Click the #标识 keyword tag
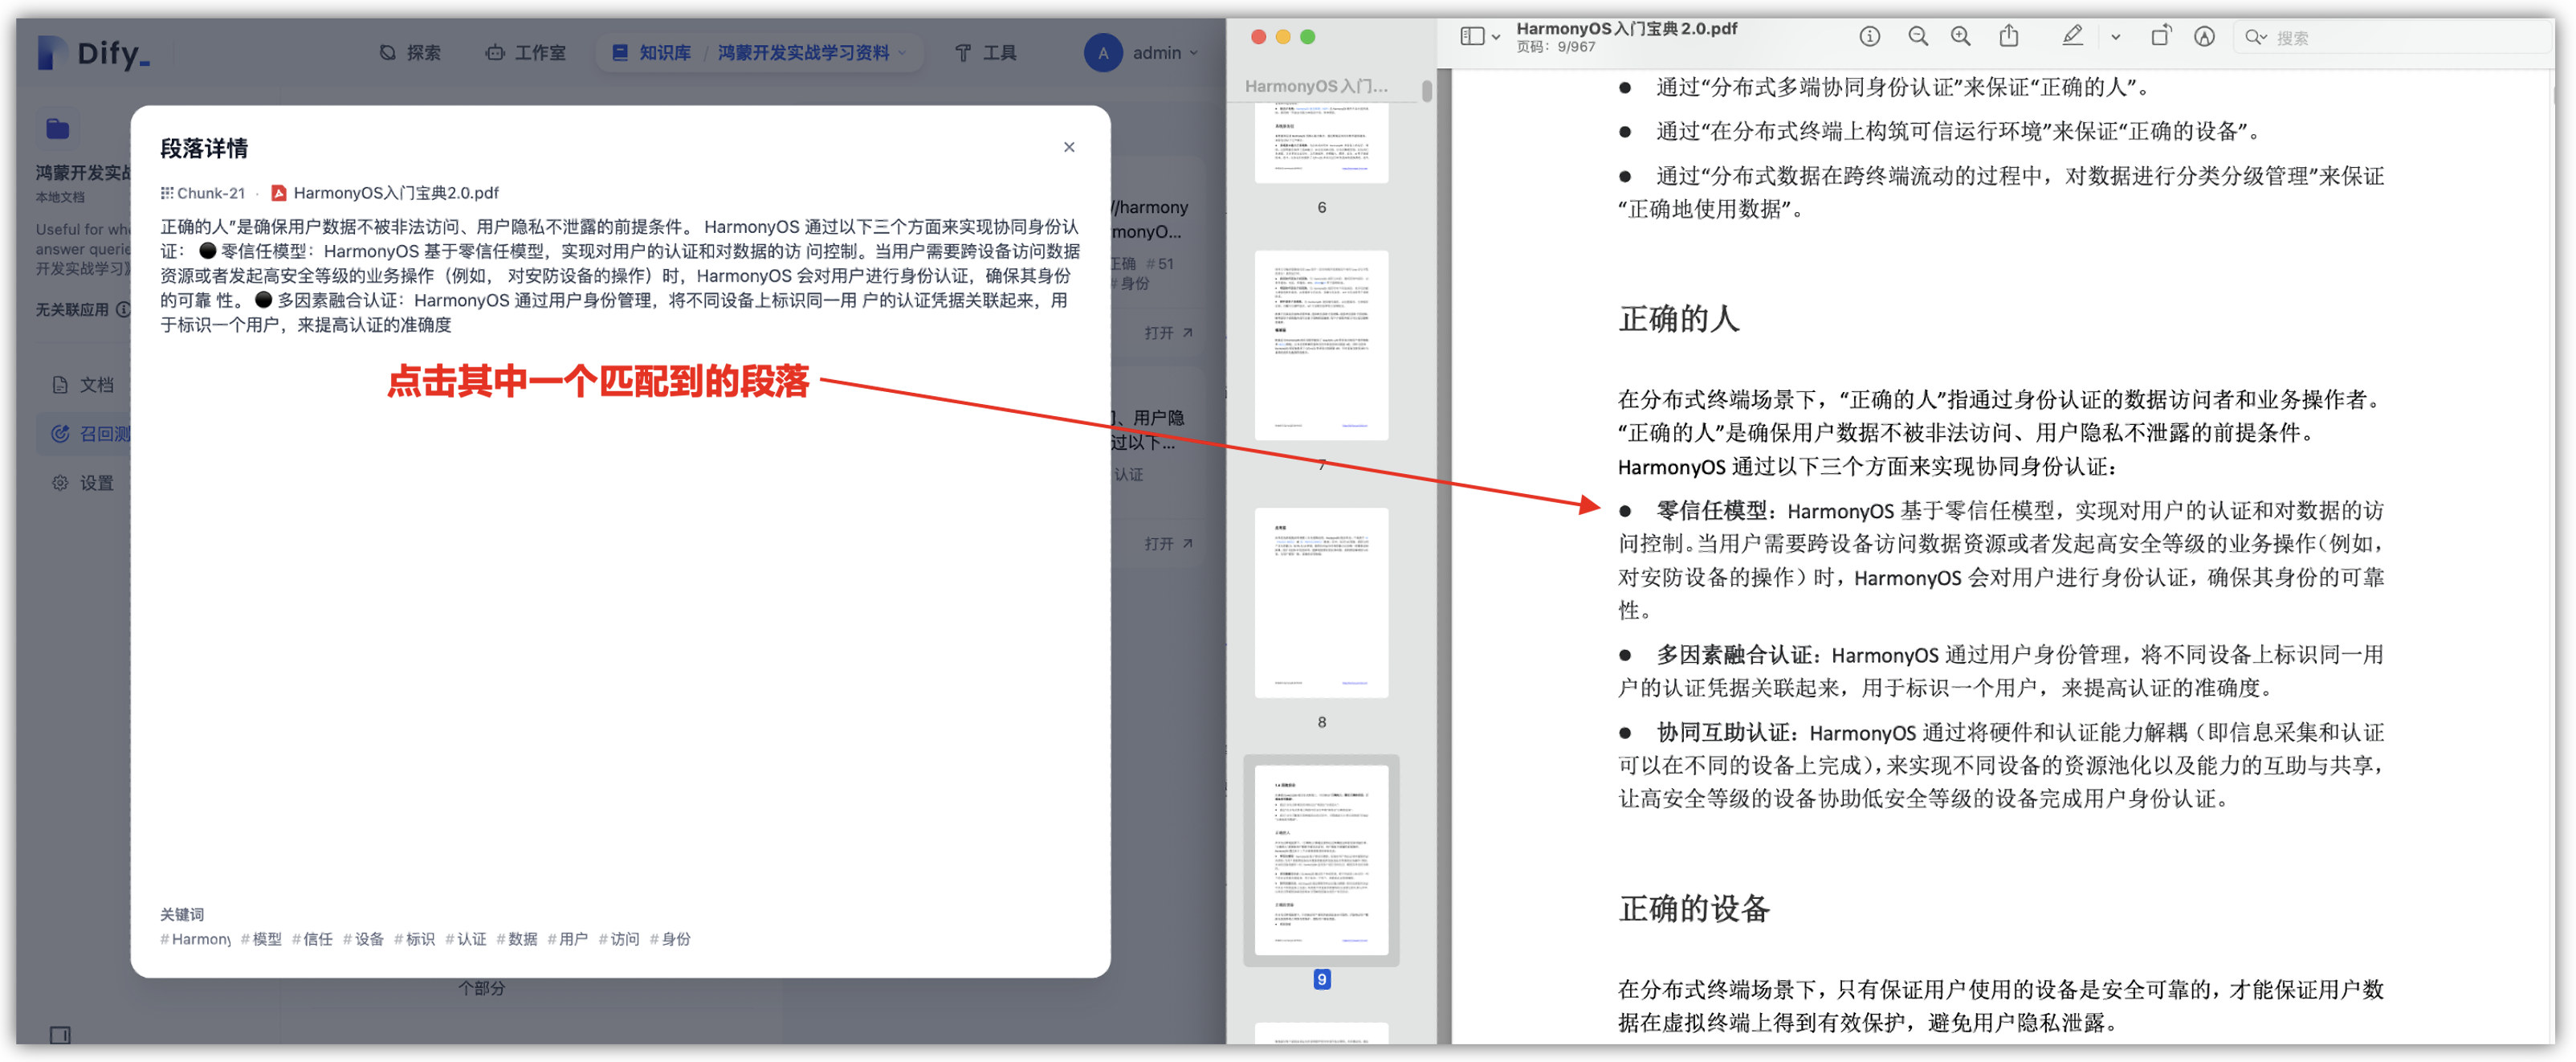The width and height of the screenshot is (2576, 1062). click(414, 939)
